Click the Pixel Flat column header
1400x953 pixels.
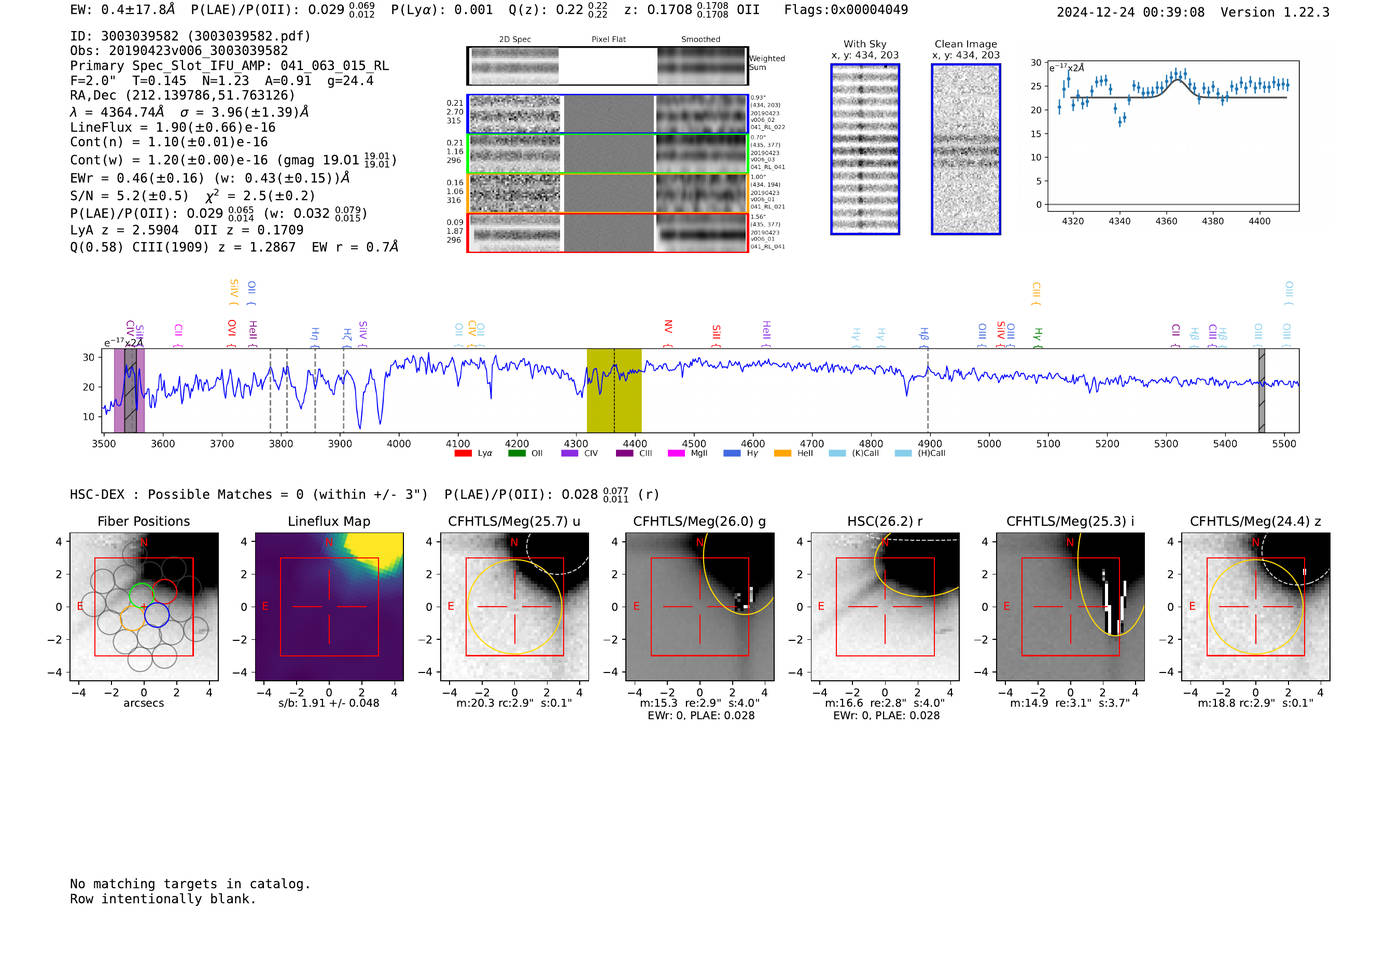coord(608,40)
